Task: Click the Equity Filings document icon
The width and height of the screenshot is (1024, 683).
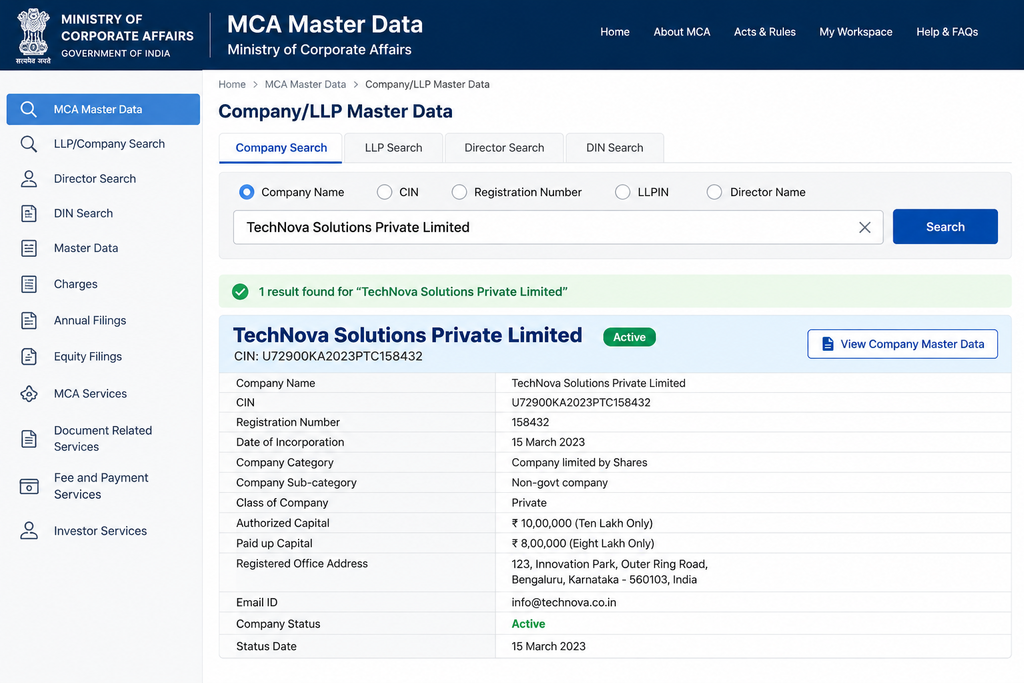Action: (29, 357)
